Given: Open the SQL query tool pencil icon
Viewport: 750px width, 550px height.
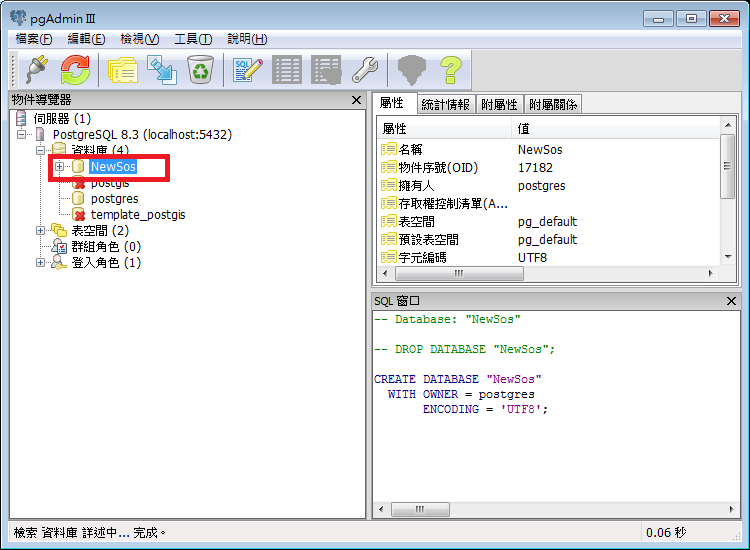Looking at the screenshot, I should click(247, 70).
